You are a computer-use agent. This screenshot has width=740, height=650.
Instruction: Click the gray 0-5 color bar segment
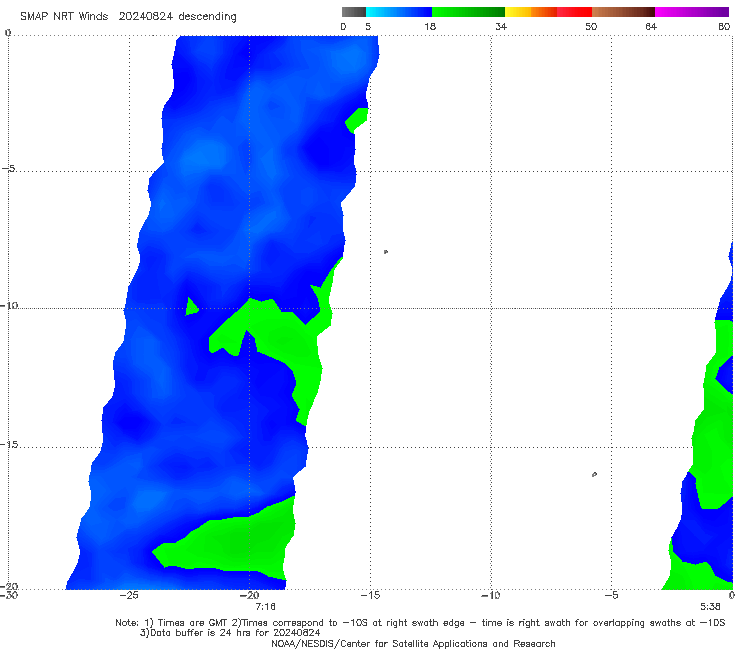coord(353,12)
